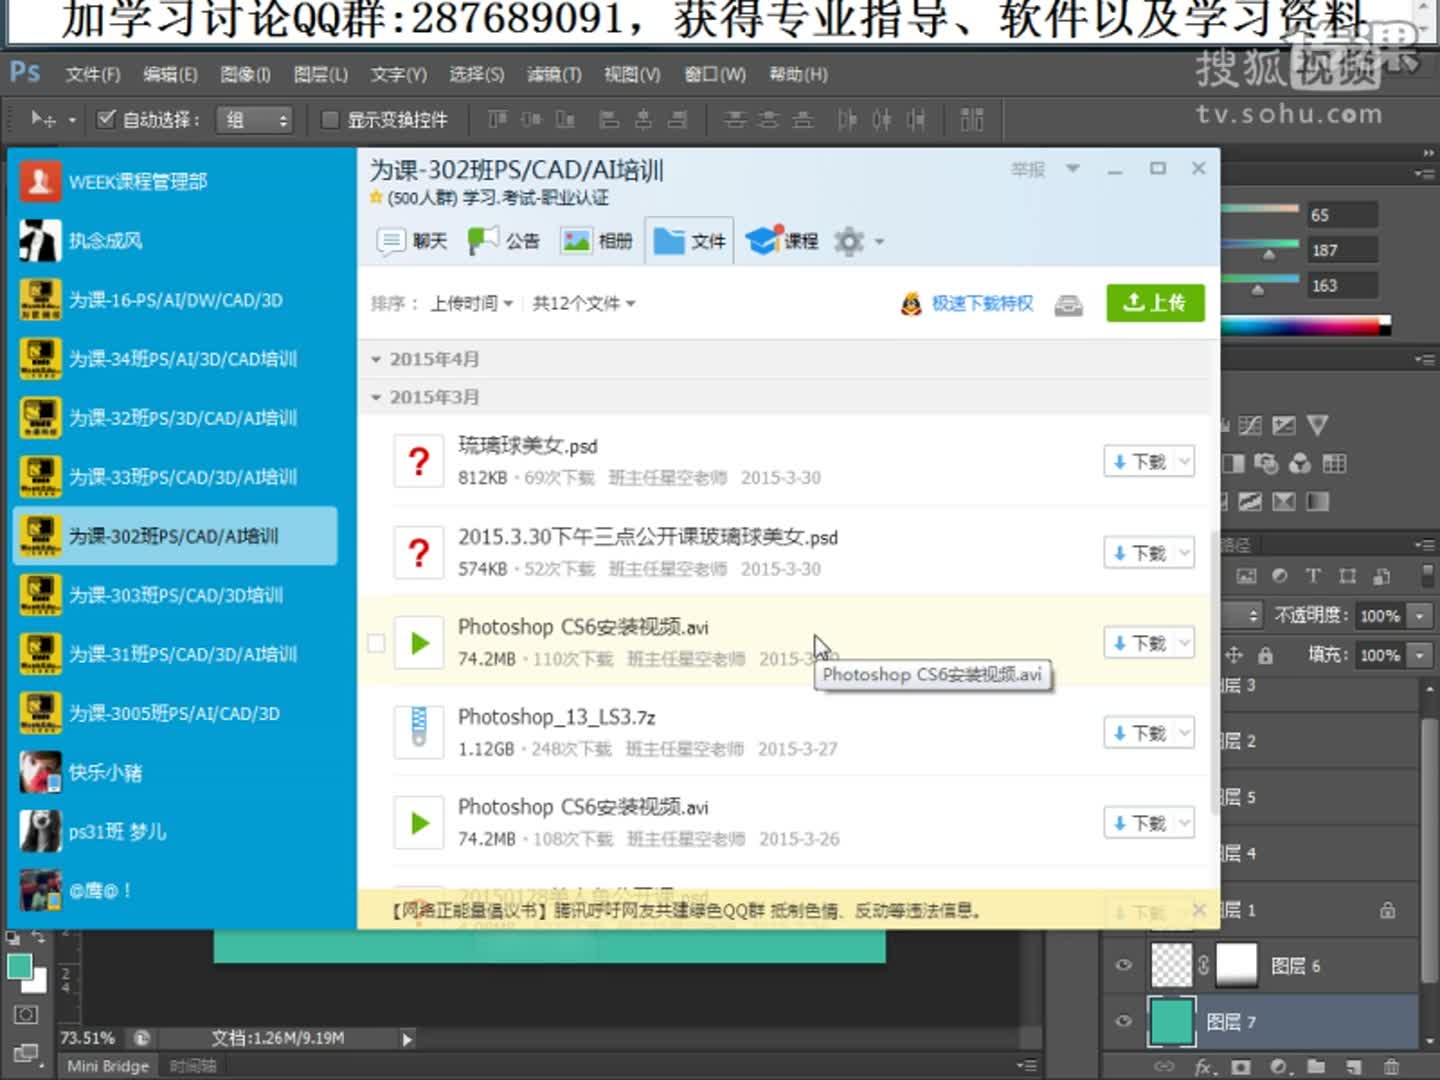The width and height of the screenshot is (1440, 1080).
Task: Click the add layer style fx icon
Action: [x=1204, y=1067]
